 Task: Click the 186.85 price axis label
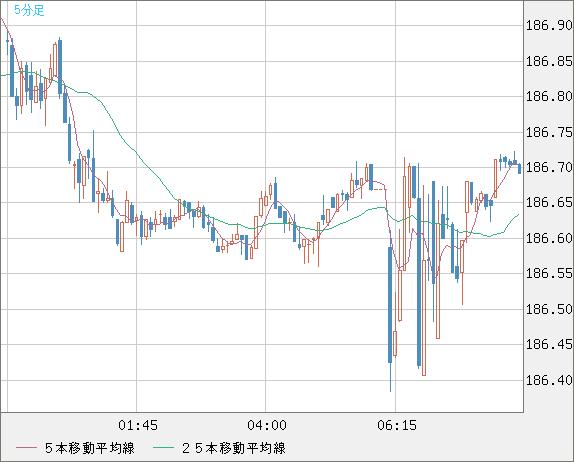[549, 61]
